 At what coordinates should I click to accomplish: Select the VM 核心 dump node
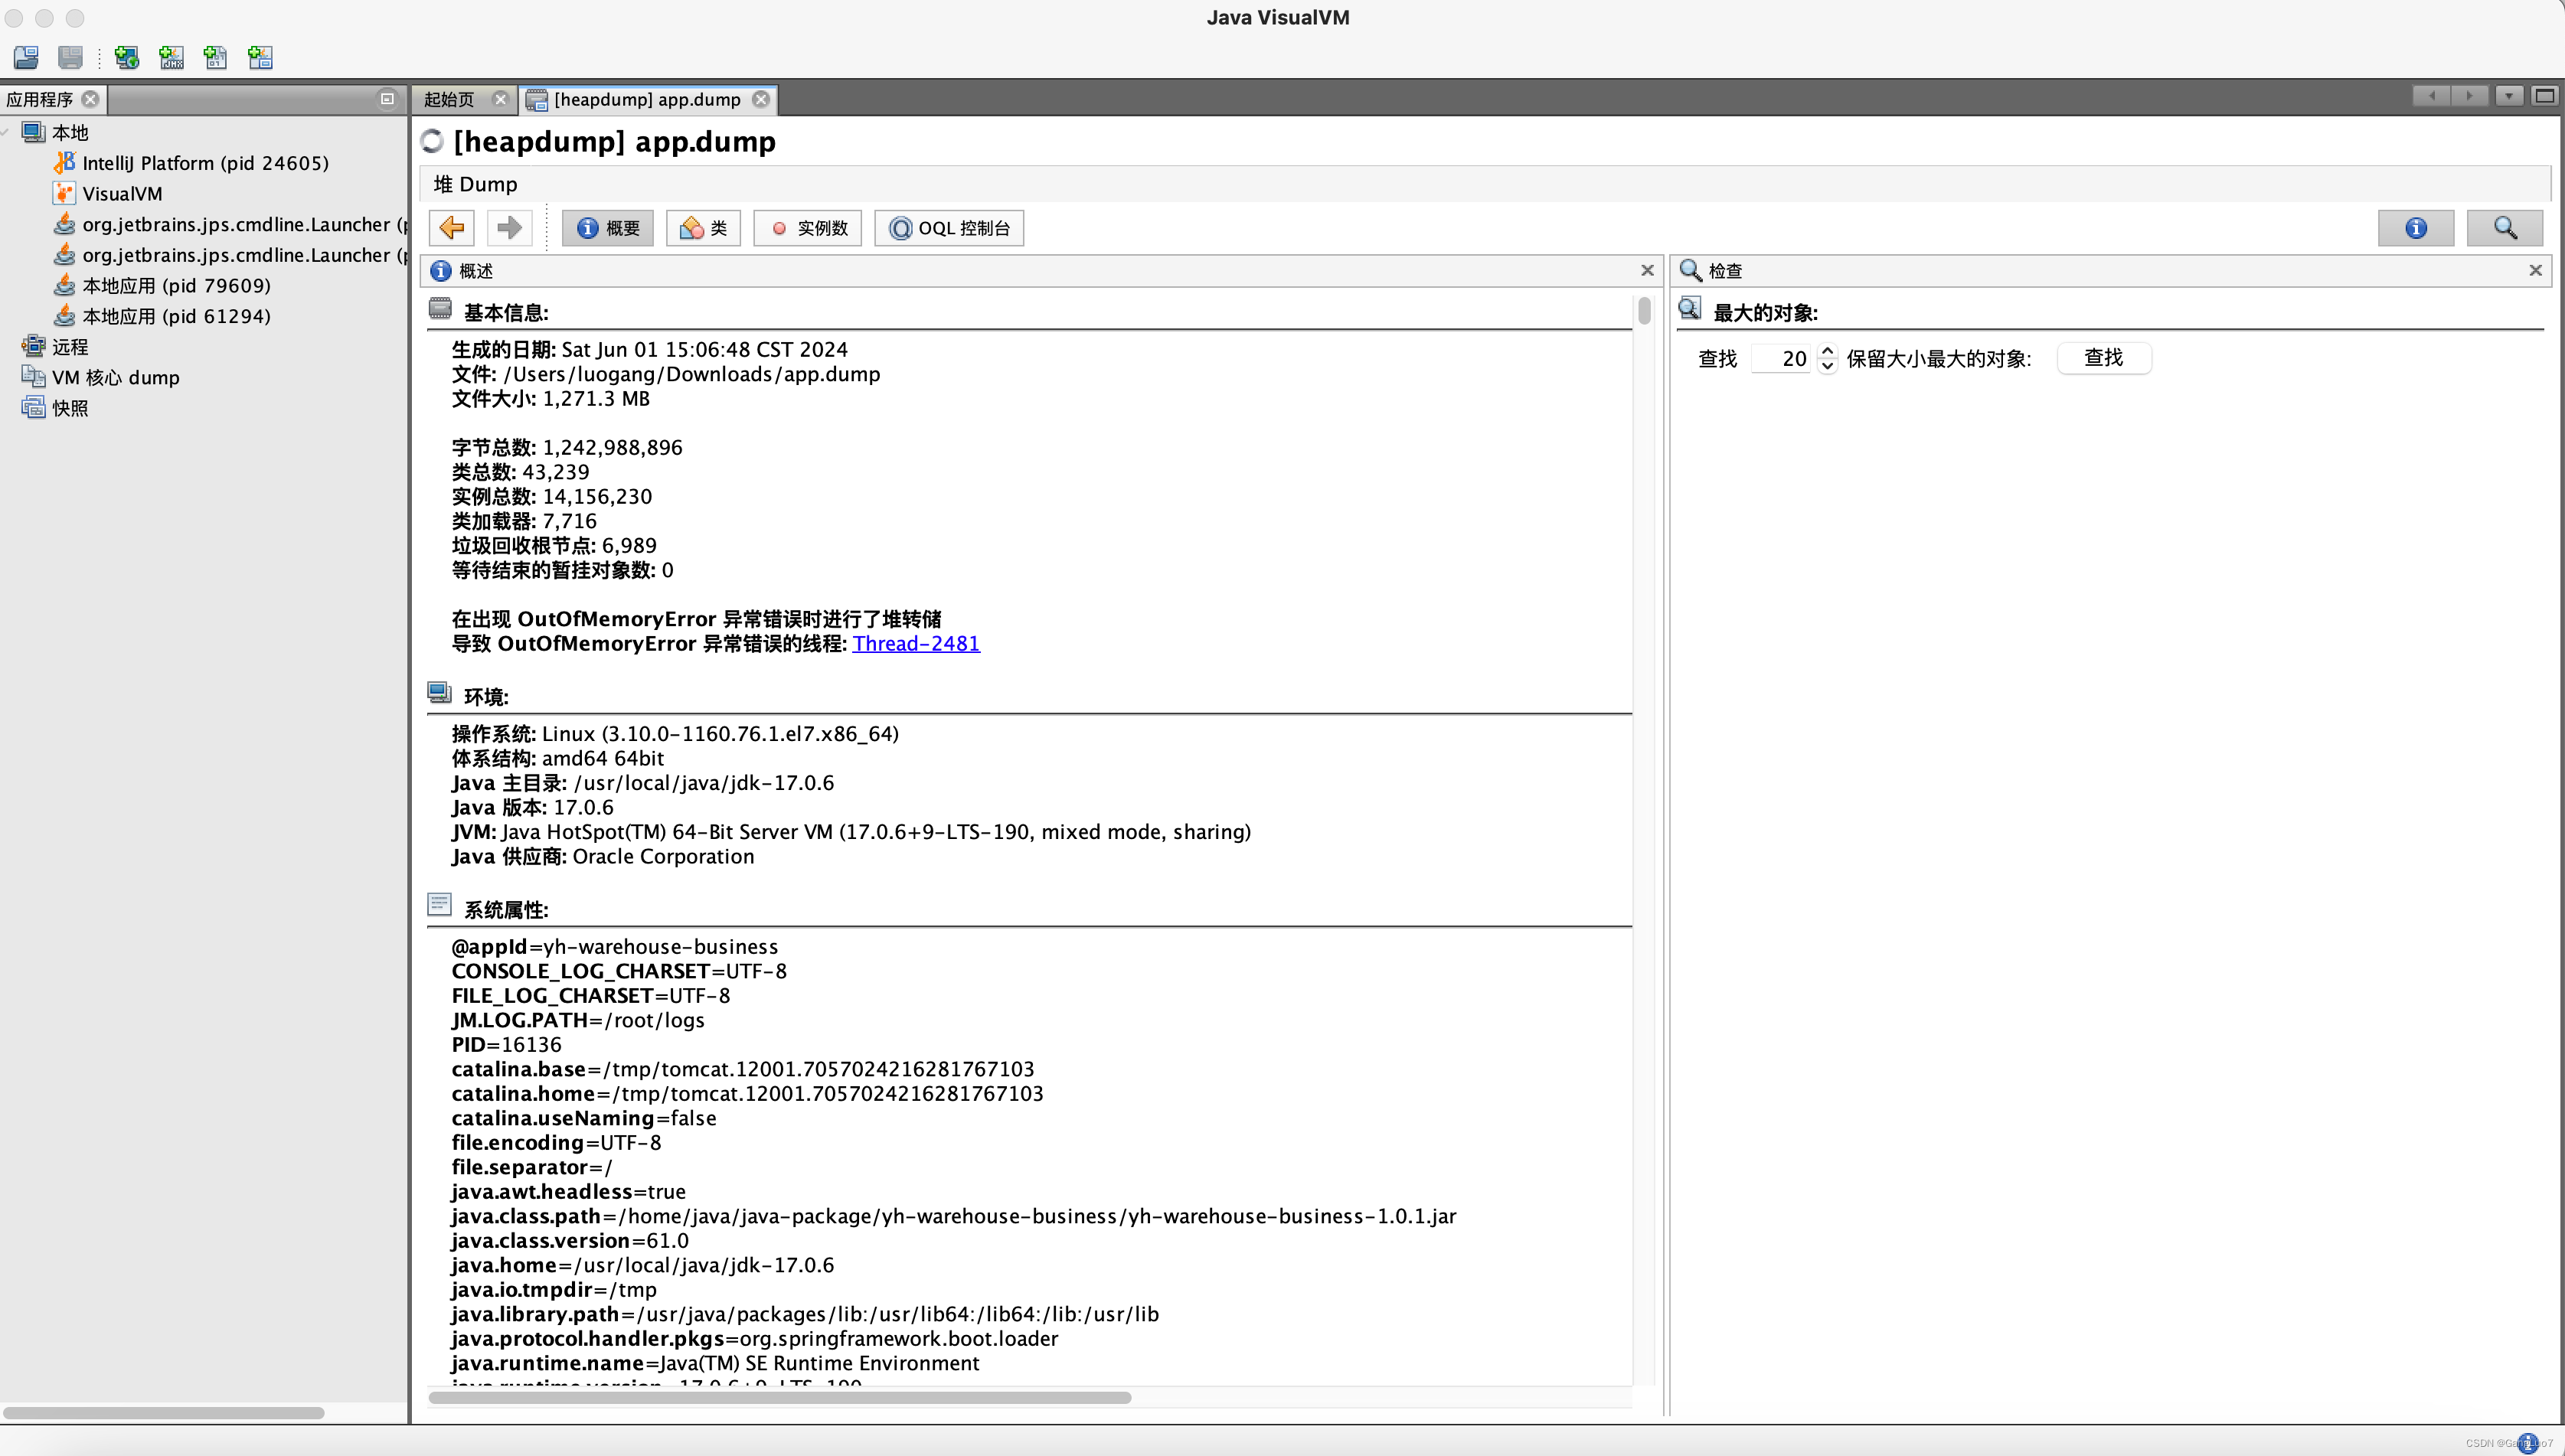[116, 378]
